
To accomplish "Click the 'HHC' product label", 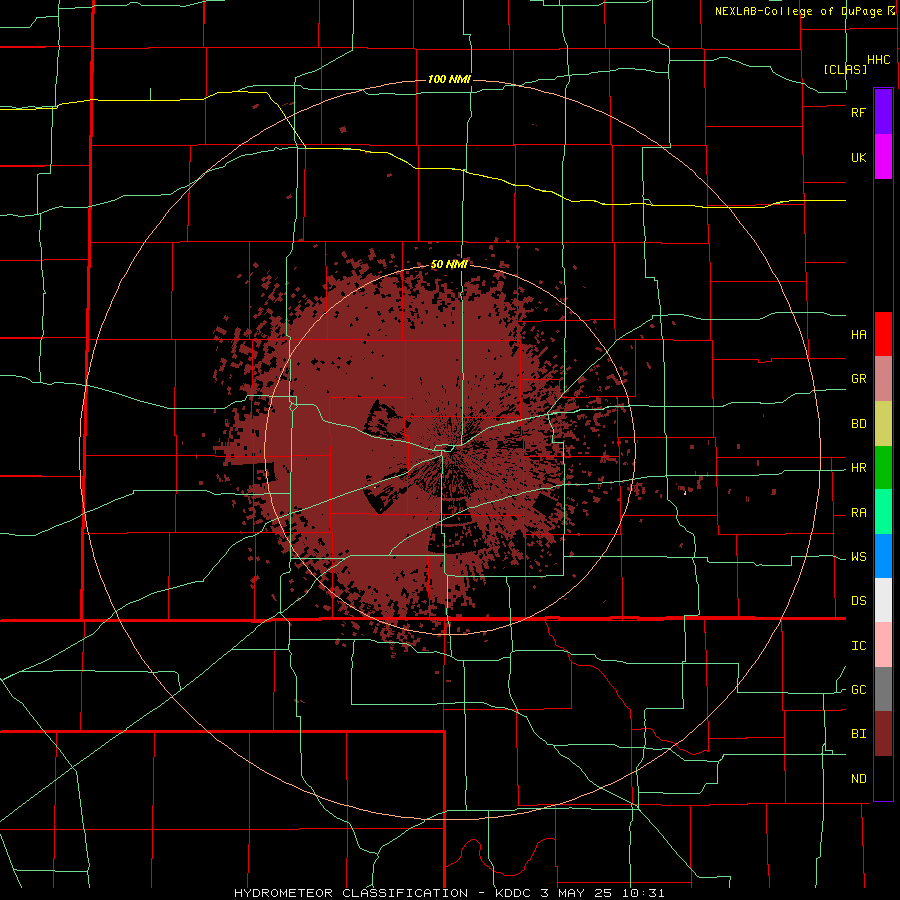I will point(879,60).
